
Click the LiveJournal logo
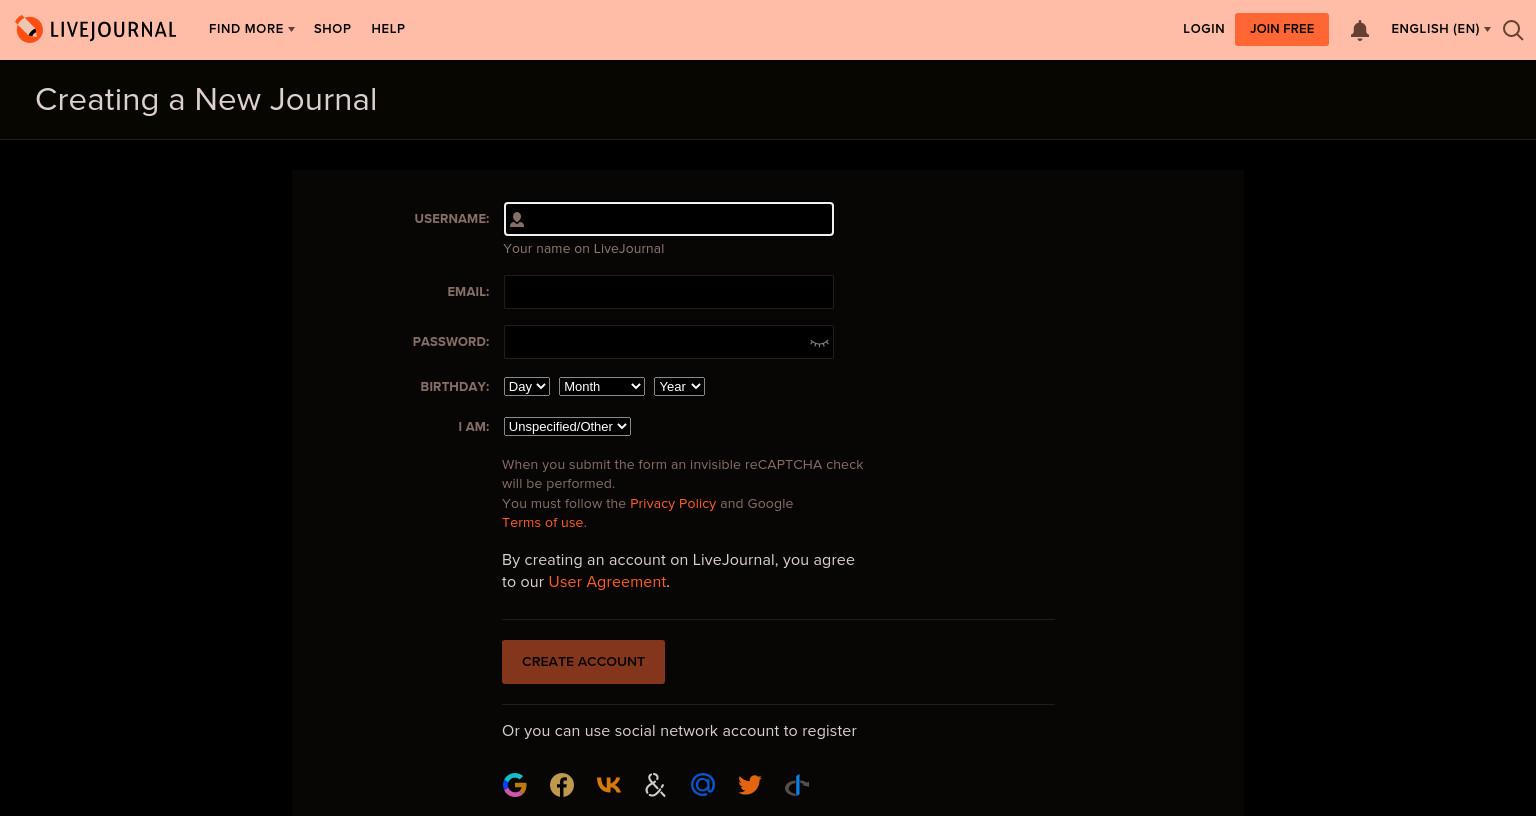point(96,29)
